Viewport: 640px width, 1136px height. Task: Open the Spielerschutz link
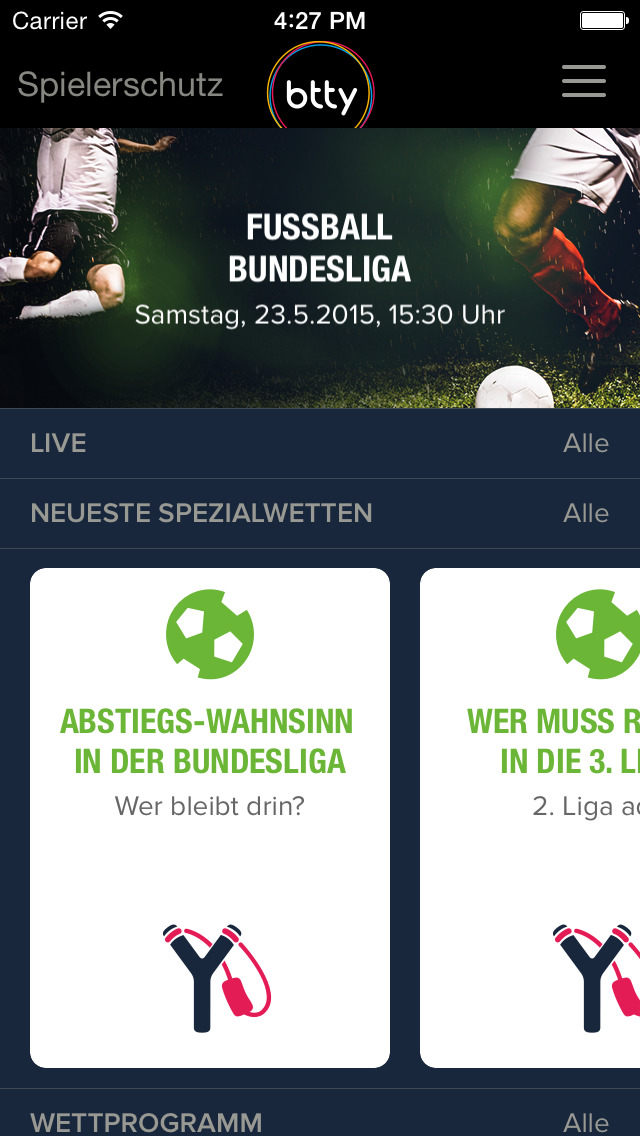(x=120, y=85)
